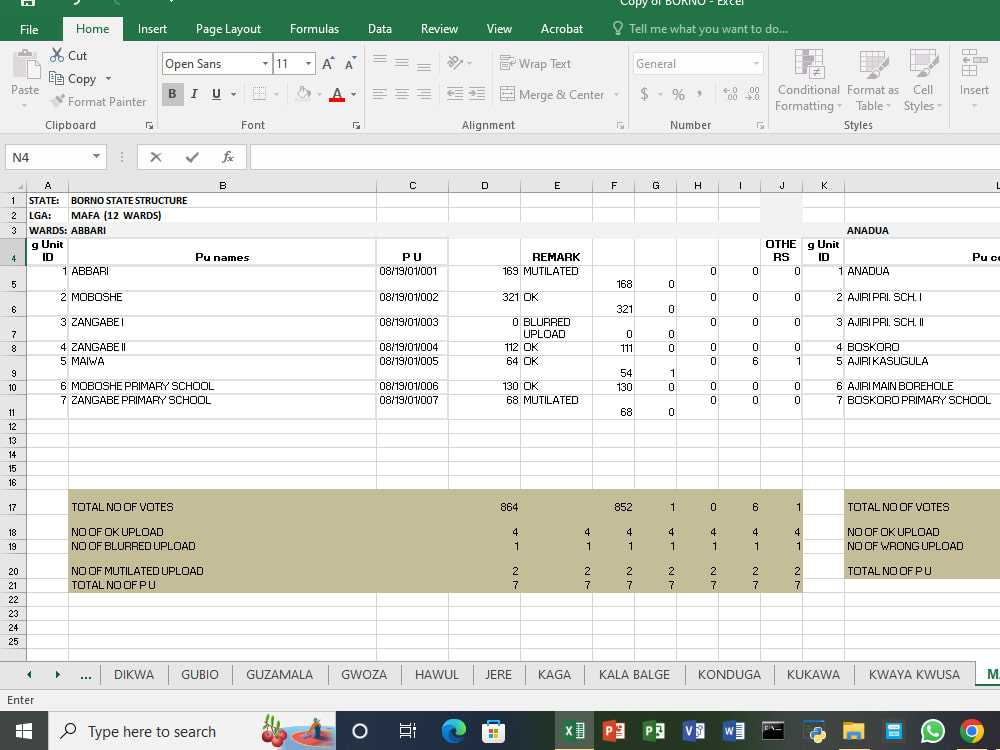The height and width of the screenshot is (750, 1000).
Task: Decrease font size with small A
Action: (x=349, y=64)
